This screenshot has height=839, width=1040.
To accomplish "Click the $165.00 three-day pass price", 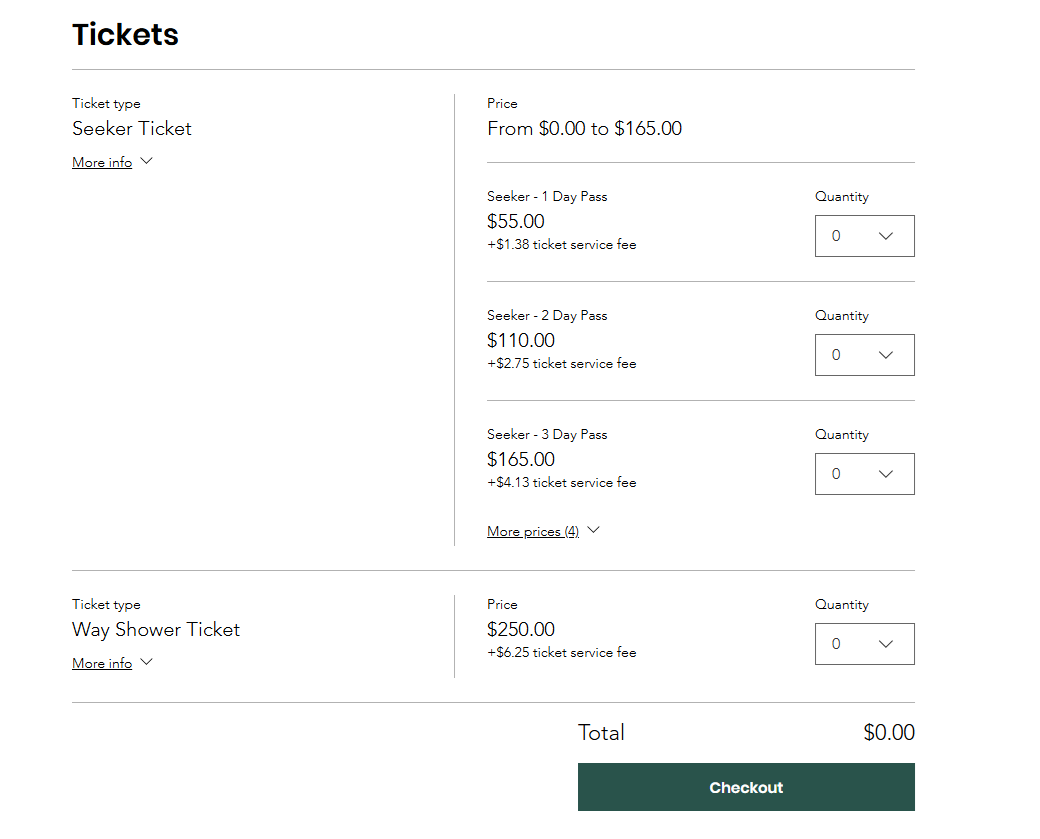I will pyautogui.click(x=521, y=459).
